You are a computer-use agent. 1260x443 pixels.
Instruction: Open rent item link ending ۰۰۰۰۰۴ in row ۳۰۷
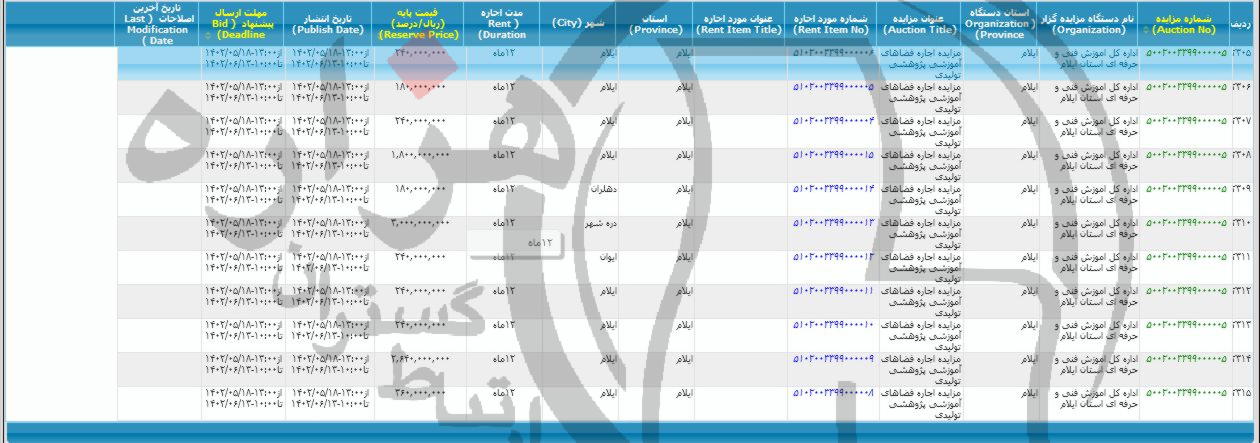pos(834,121)
